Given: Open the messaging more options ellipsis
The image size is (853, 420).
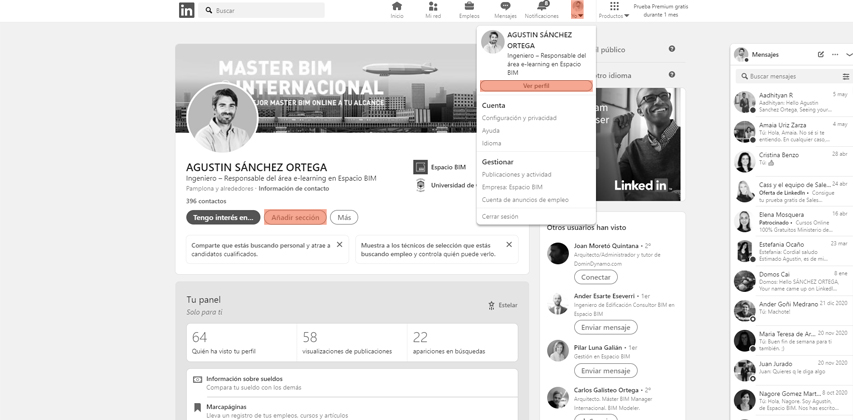Looking at the screenshot, I should (x=835, y=54).
